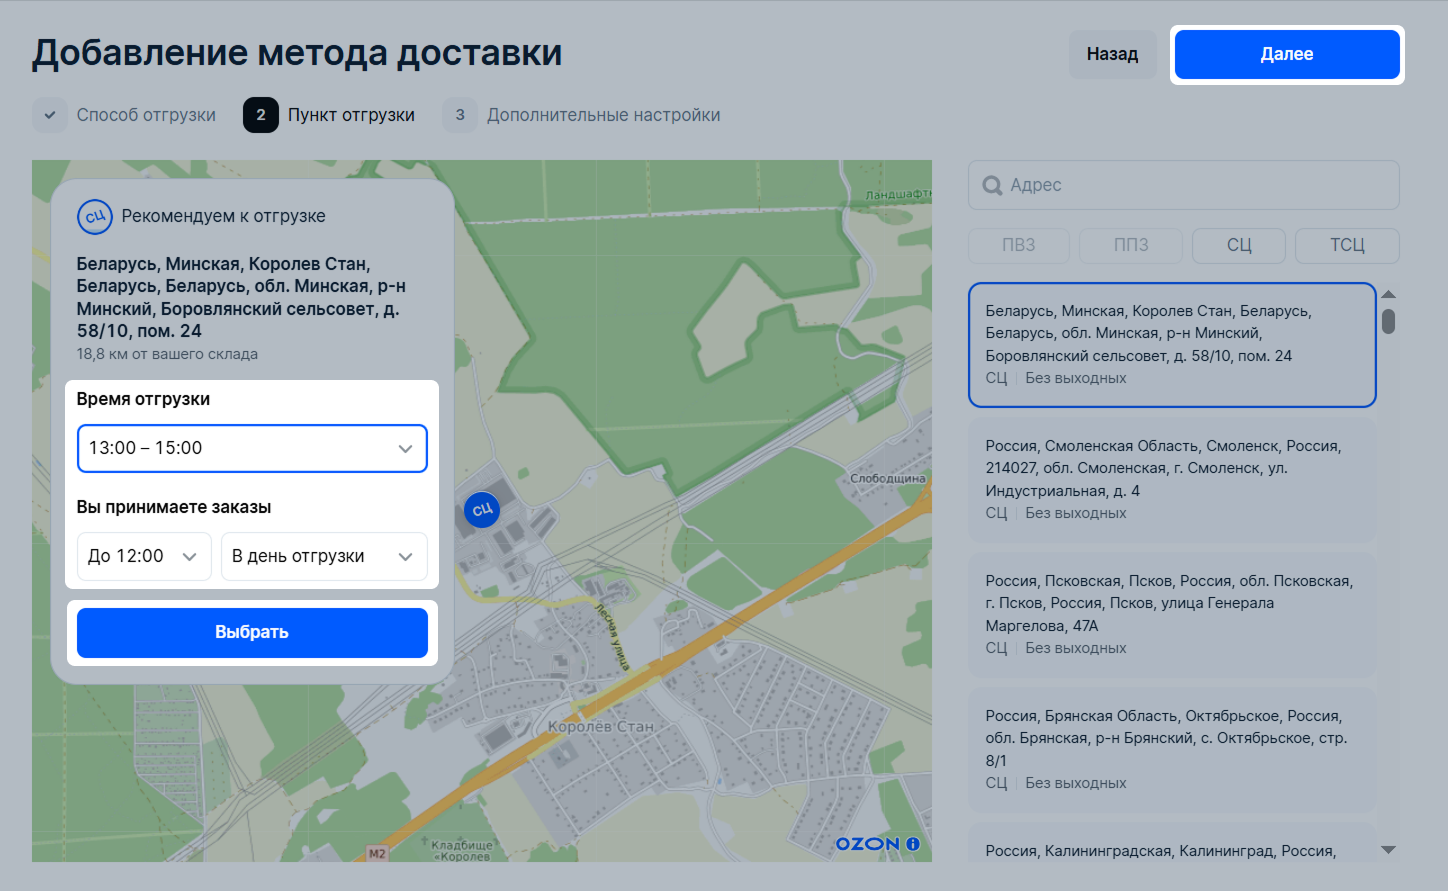Open the shipment time 13:00 – 15:00 dropdown
The image size is (1448, 891).
coord(252,448)
